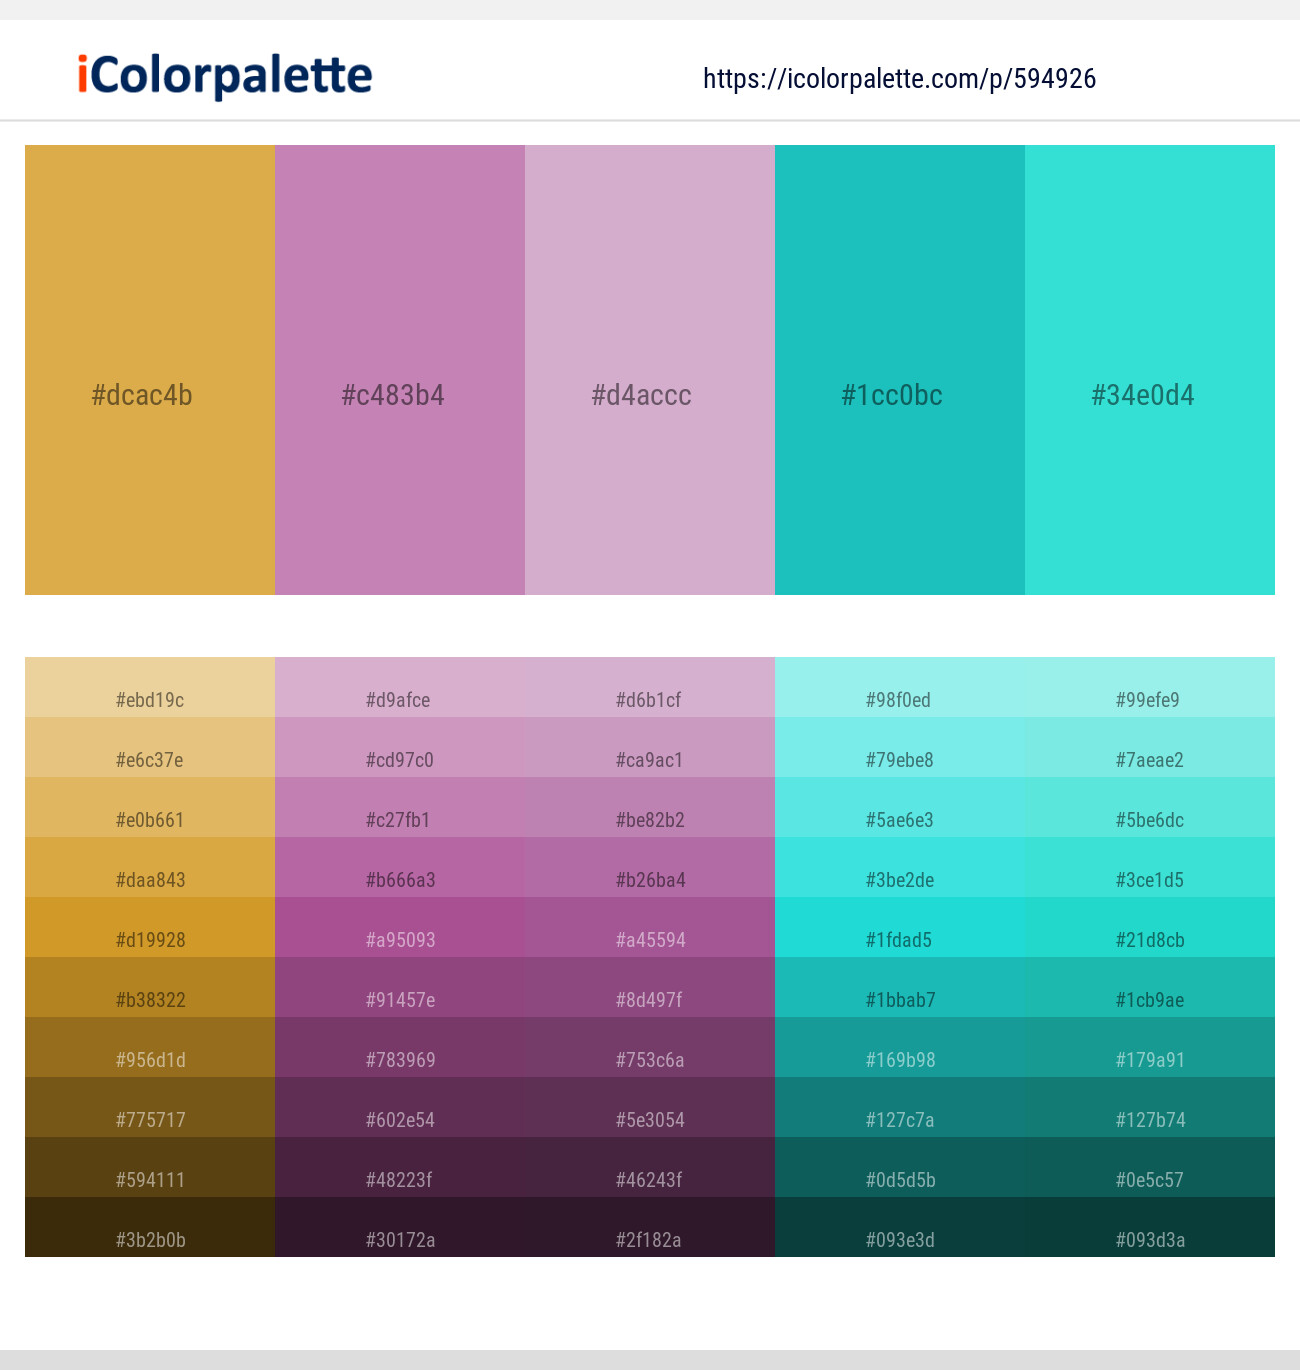Image resolution: width=1300 pixels, height=1370 pixels.
Task: Select the #98f0ed pale aqua tint
Action: [900, 687]
